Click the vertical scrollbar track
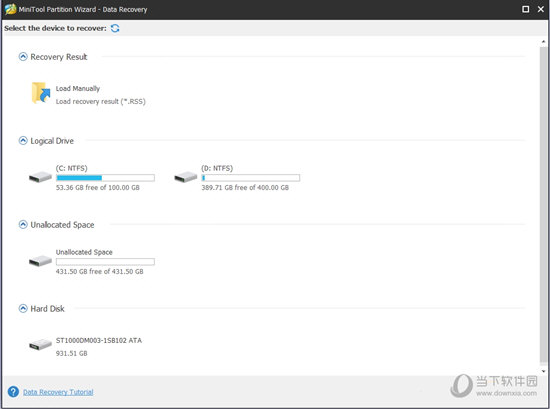 [543, 206]
